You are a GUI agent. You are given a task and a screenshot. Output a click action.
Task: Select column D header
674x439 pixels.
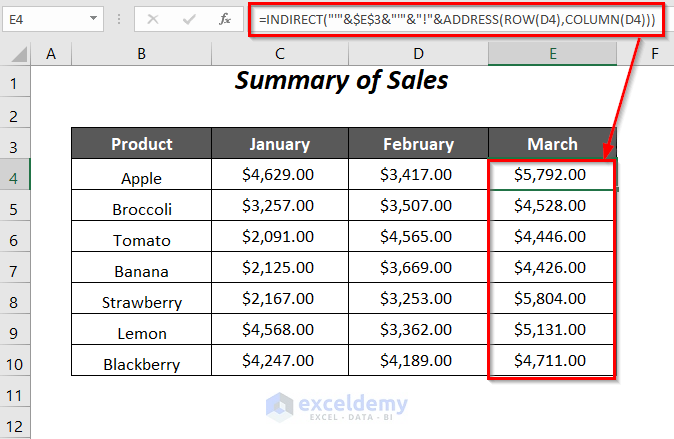418,54
